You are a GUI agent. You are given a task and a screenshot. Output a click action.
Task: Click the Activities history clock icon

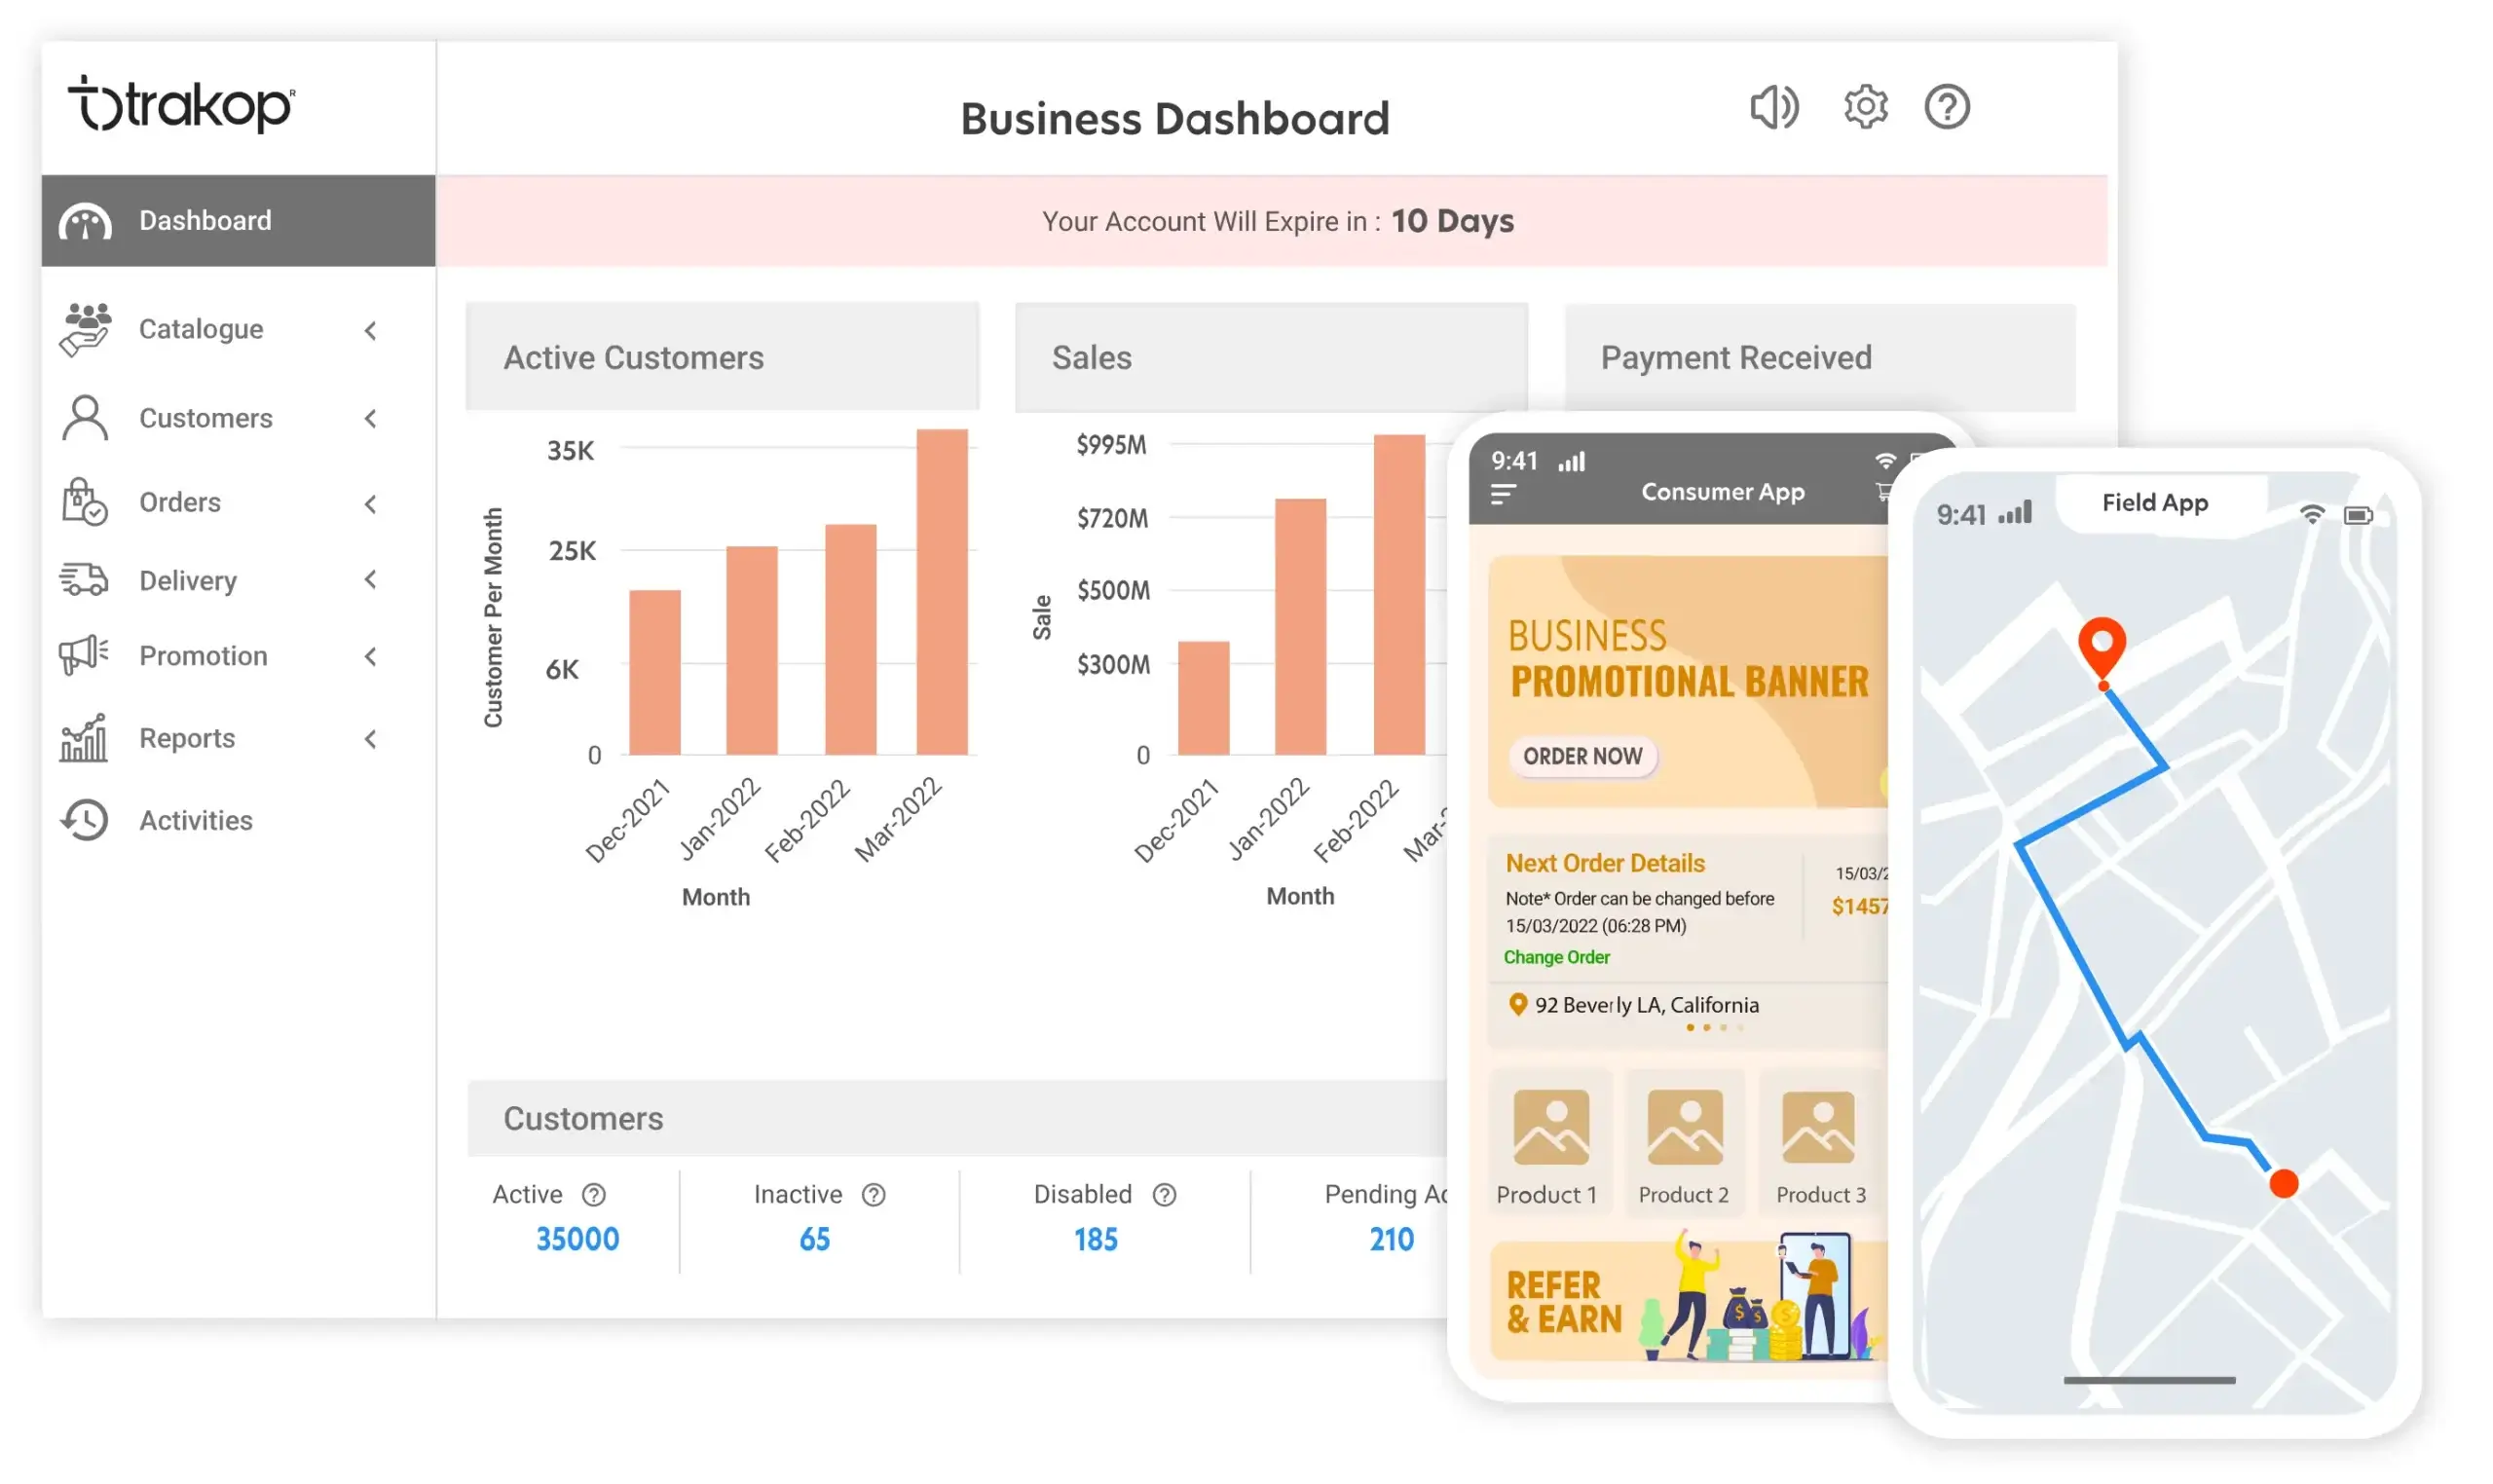pos(85,820)
